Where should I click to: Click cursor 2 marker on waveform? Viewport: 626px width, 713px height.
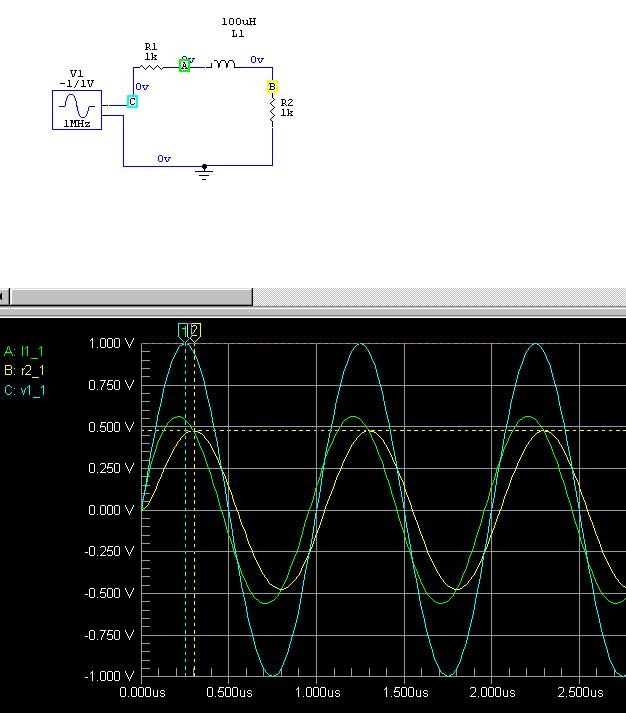pyautogui.click(x=195, y=331)
